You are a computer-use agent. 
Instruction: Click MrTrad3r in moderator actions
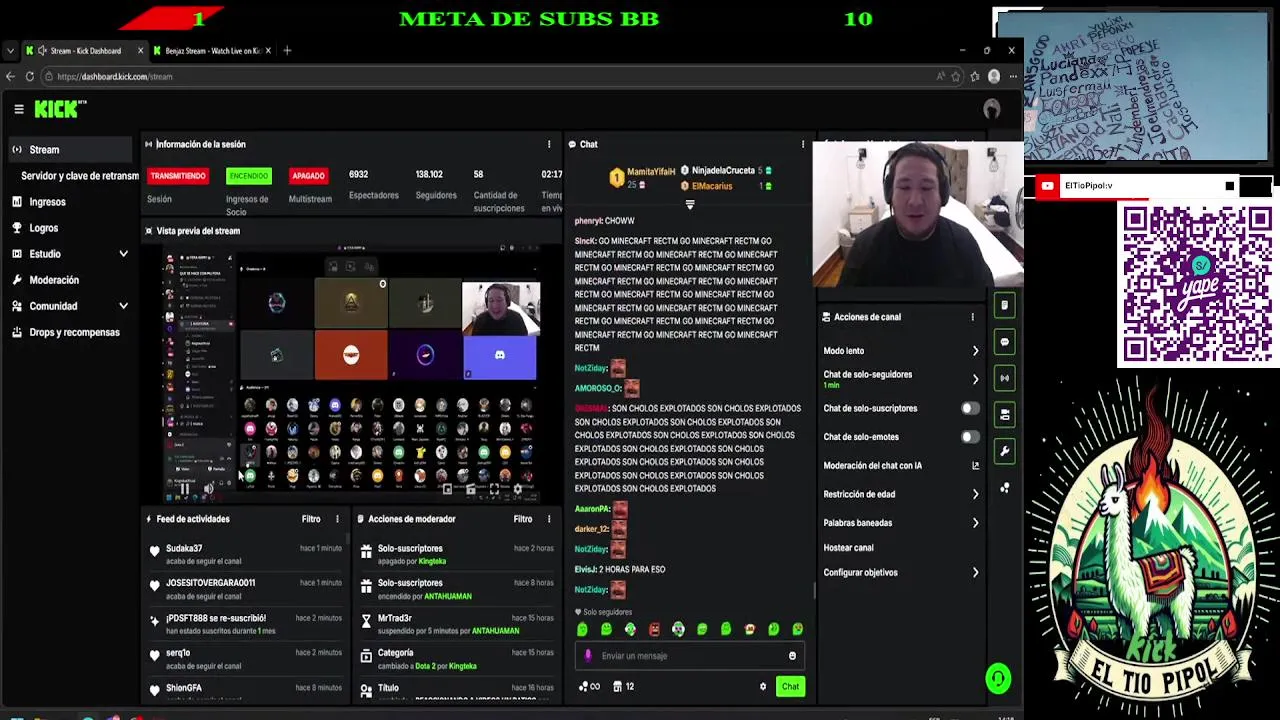click(394, 618)
